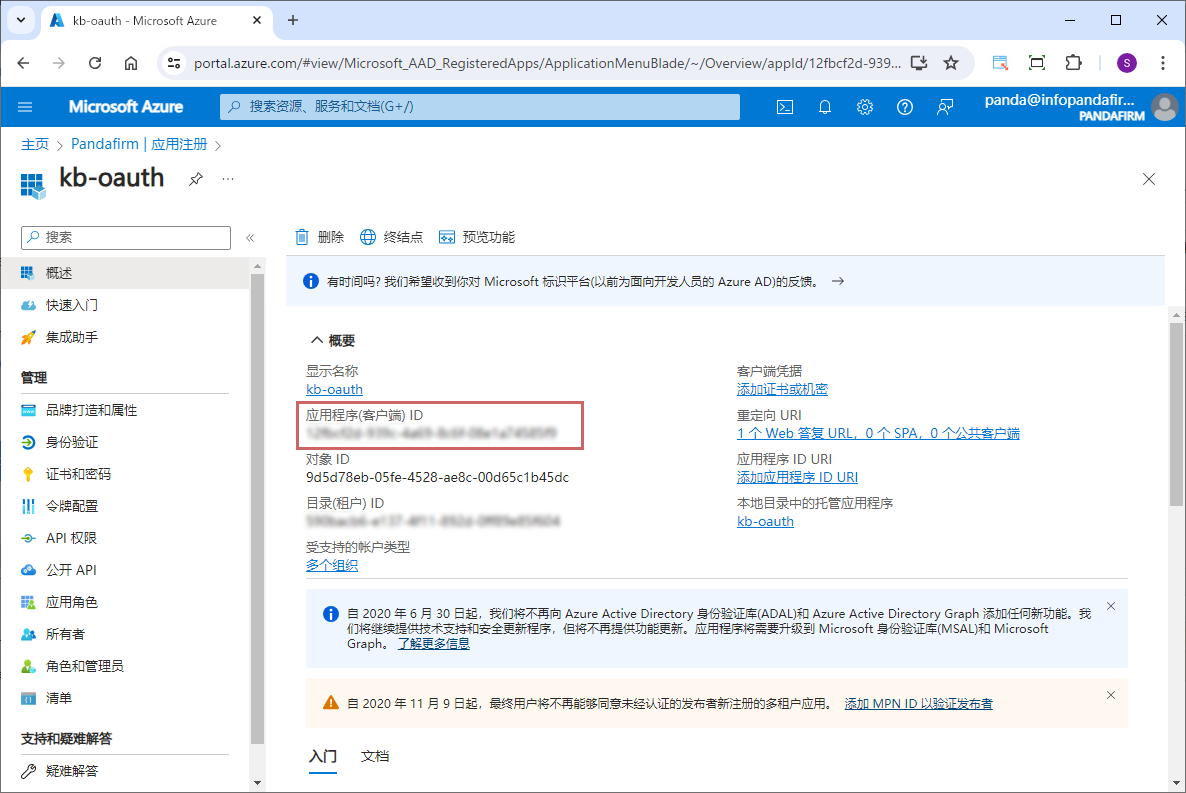
Task: Select 证书和密码 in sidebar
Action: coord(78,474)
